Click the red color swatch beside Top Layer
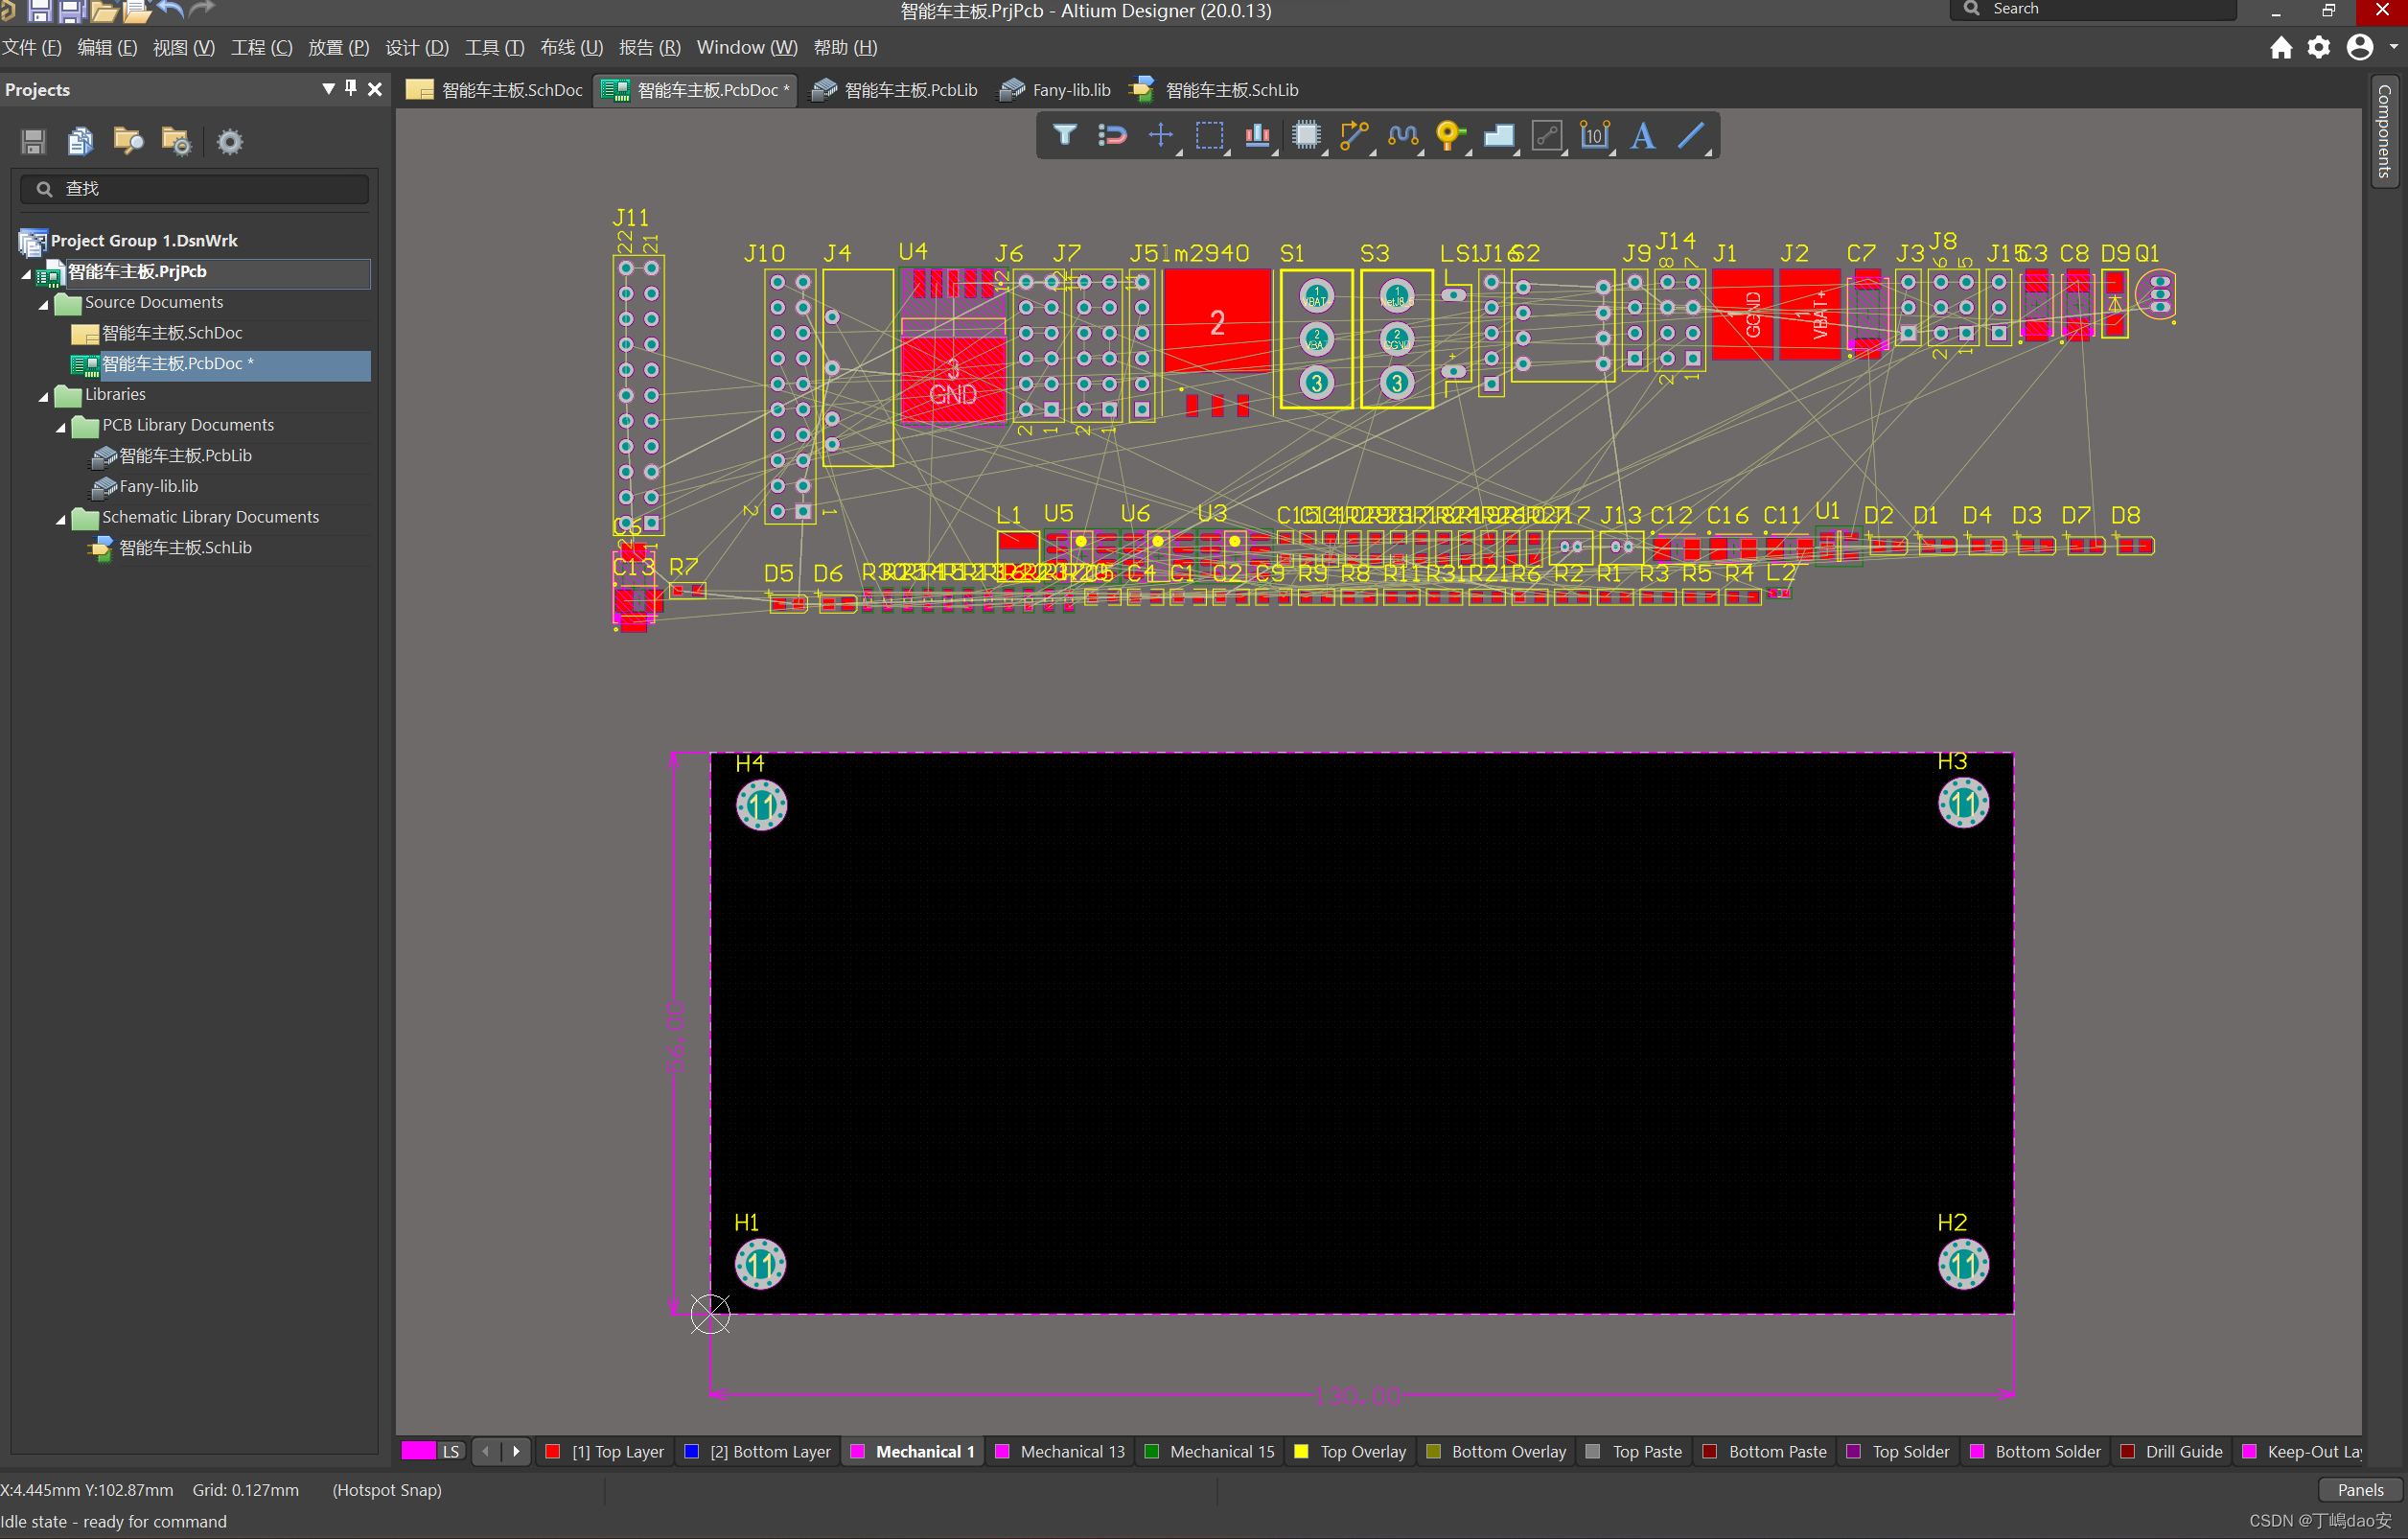Image resolution: width=2408 pixels, height=1539 pixels. 554,1451
